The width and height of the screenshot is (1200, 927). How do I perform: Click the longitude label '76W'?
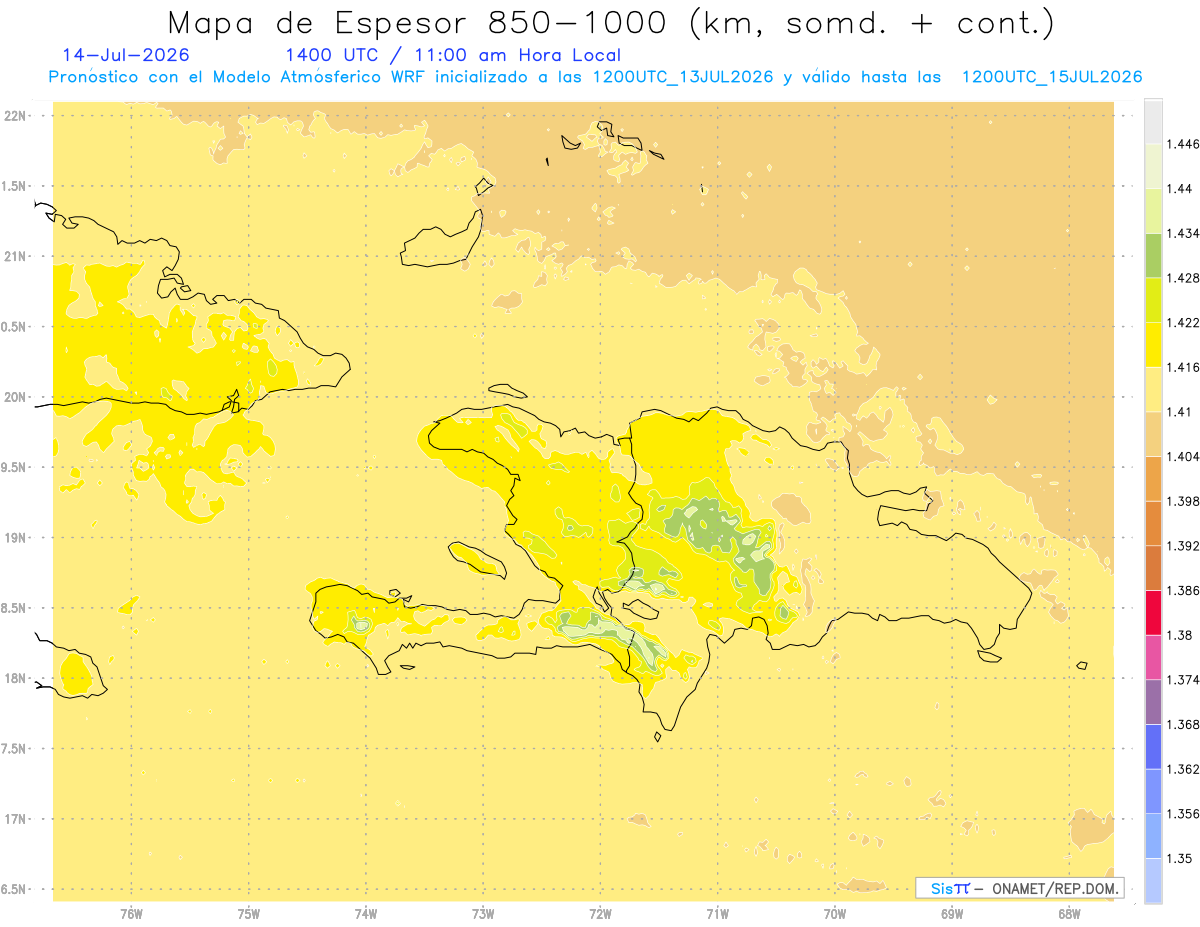click(131, 914)
